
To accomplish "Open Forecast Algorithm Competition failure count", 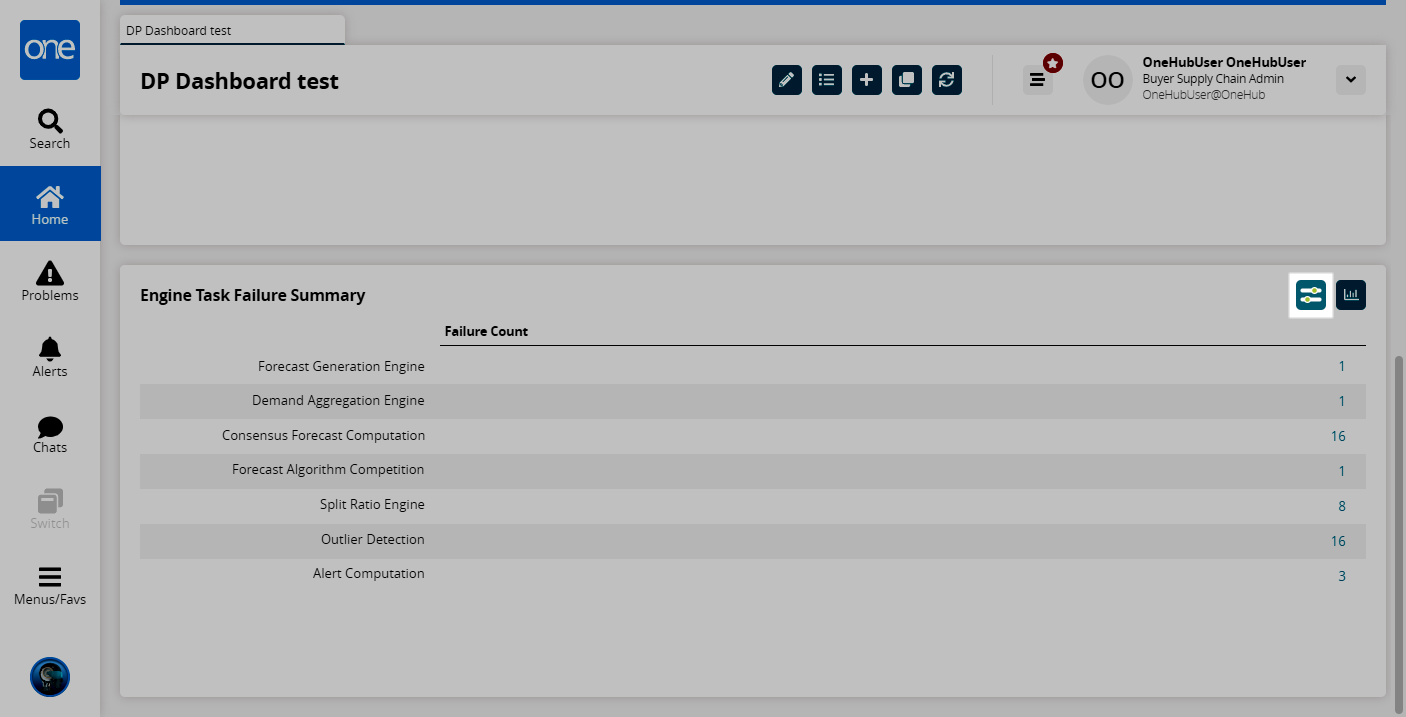I will [1342, 471].
